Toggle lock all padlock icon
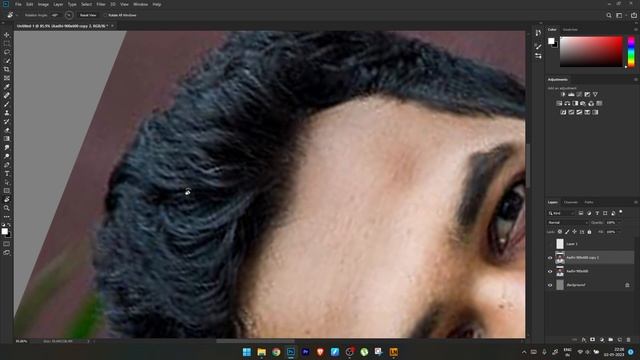 (589, 232)
